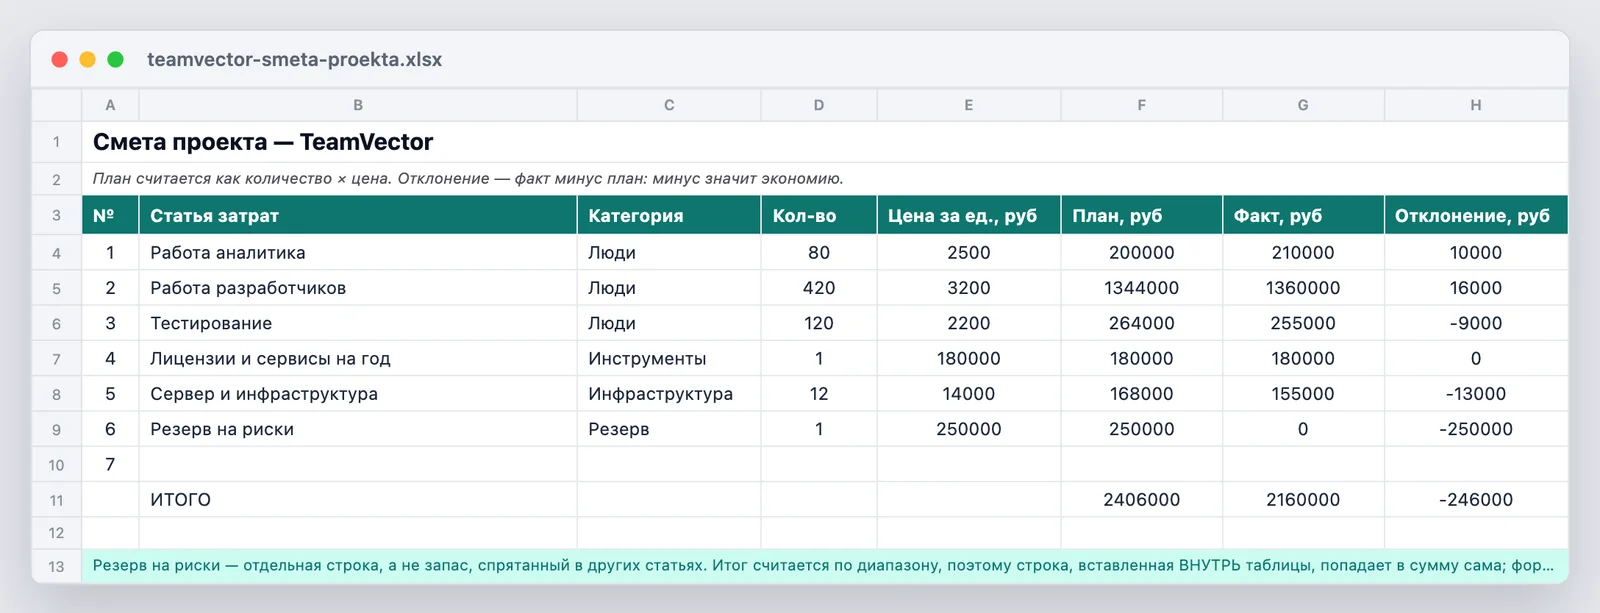The image size is (1600, 613).
Task: Click the '№' header cell
Action: [x=110, y=215]
